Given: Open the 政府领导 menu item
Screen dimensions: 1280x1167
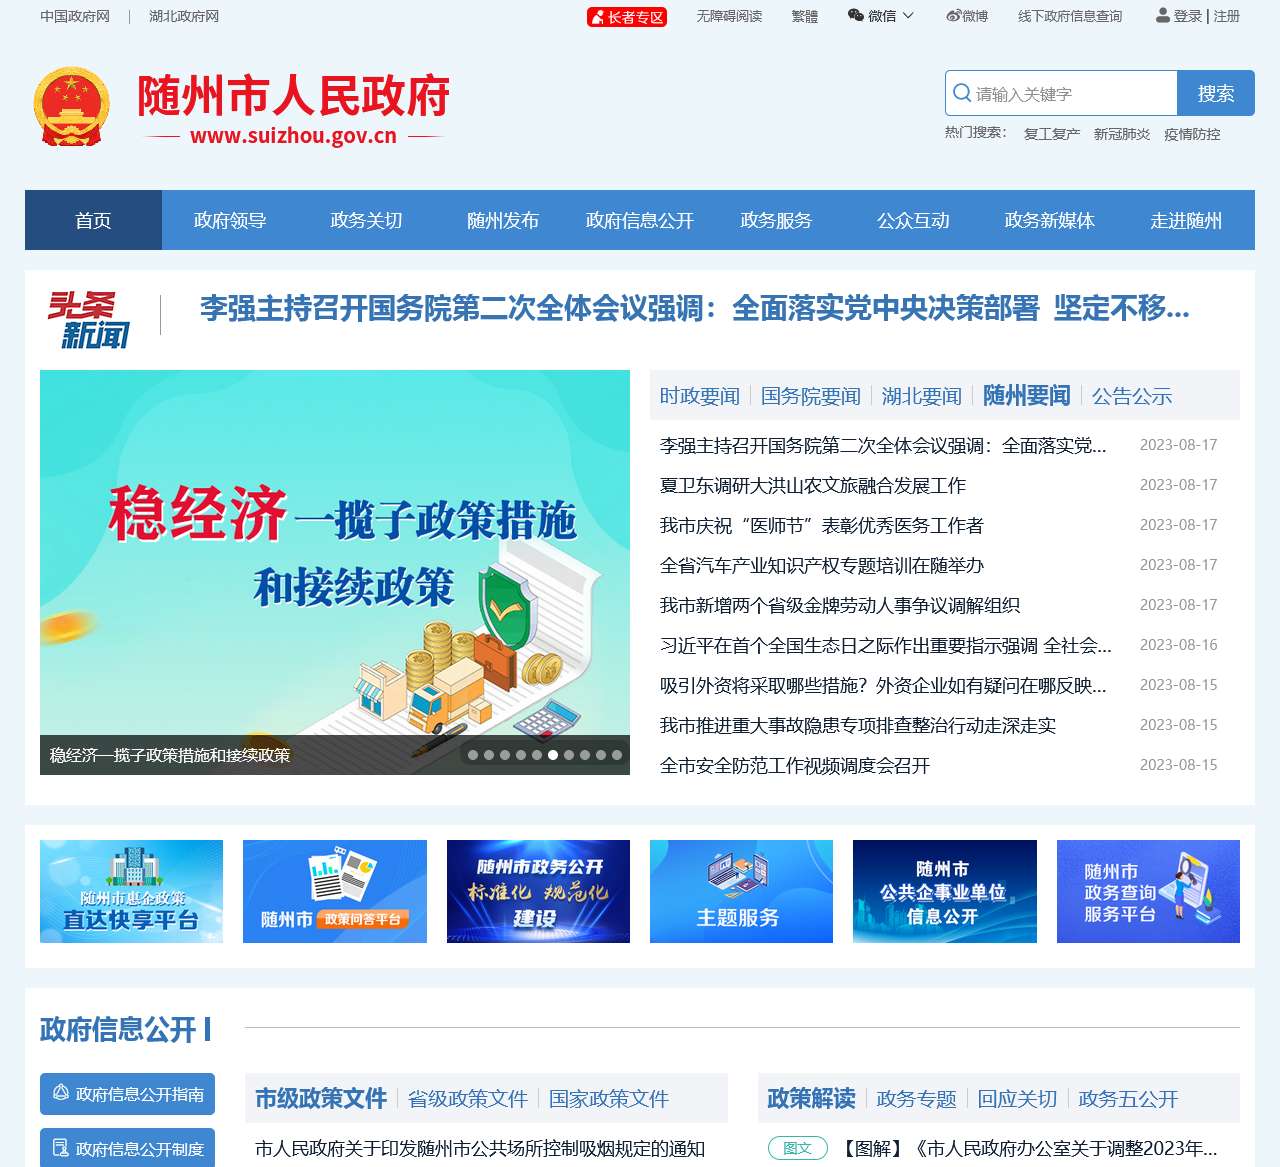Looking at the screenshot, I should [230, 220].
